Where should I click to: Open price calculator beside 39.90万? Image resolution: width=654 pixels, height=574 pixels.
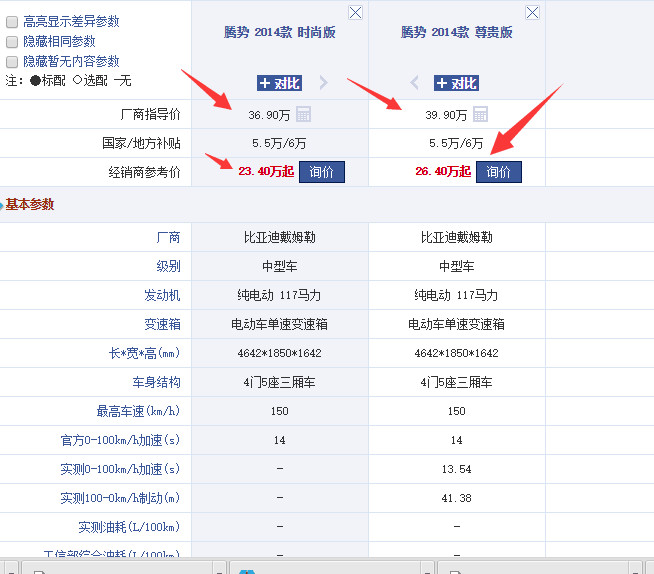[480, 114]
